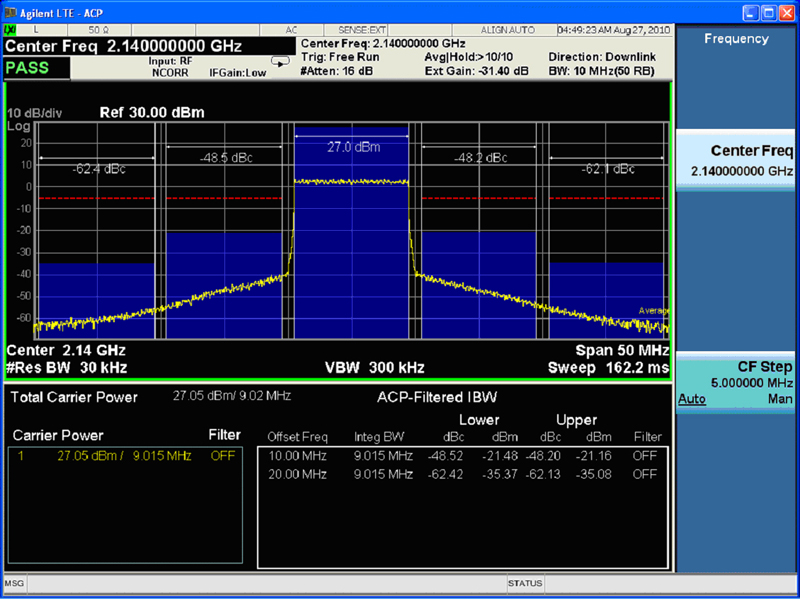Click the Center Freq entry field
This screenshot has height=601, width=800.
(x=140, y=45)
